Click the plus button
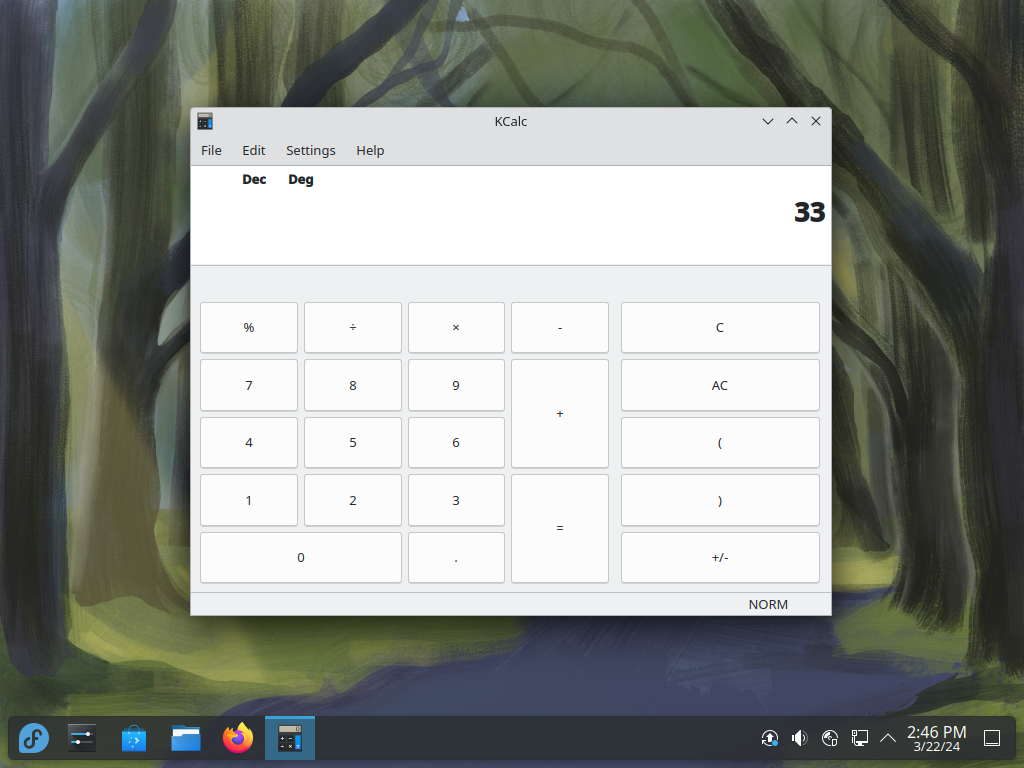The height and width of the screenshot is (768, 1024). 560,414
